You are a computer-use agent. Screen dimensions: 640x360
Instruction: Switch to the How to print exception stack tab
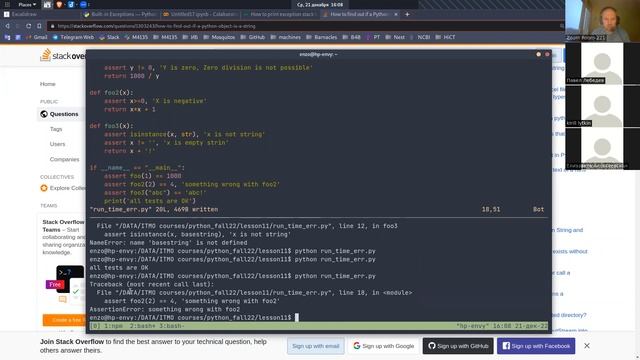click(x=280, y=14)
